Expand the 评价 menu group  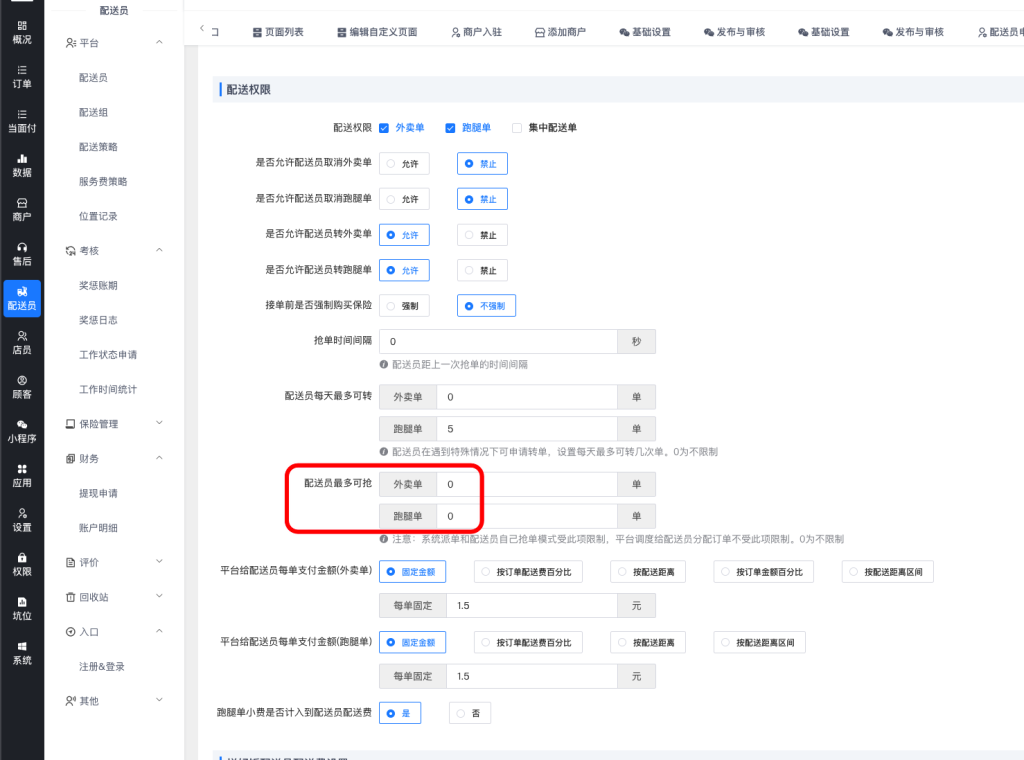[x=160, y=563]
